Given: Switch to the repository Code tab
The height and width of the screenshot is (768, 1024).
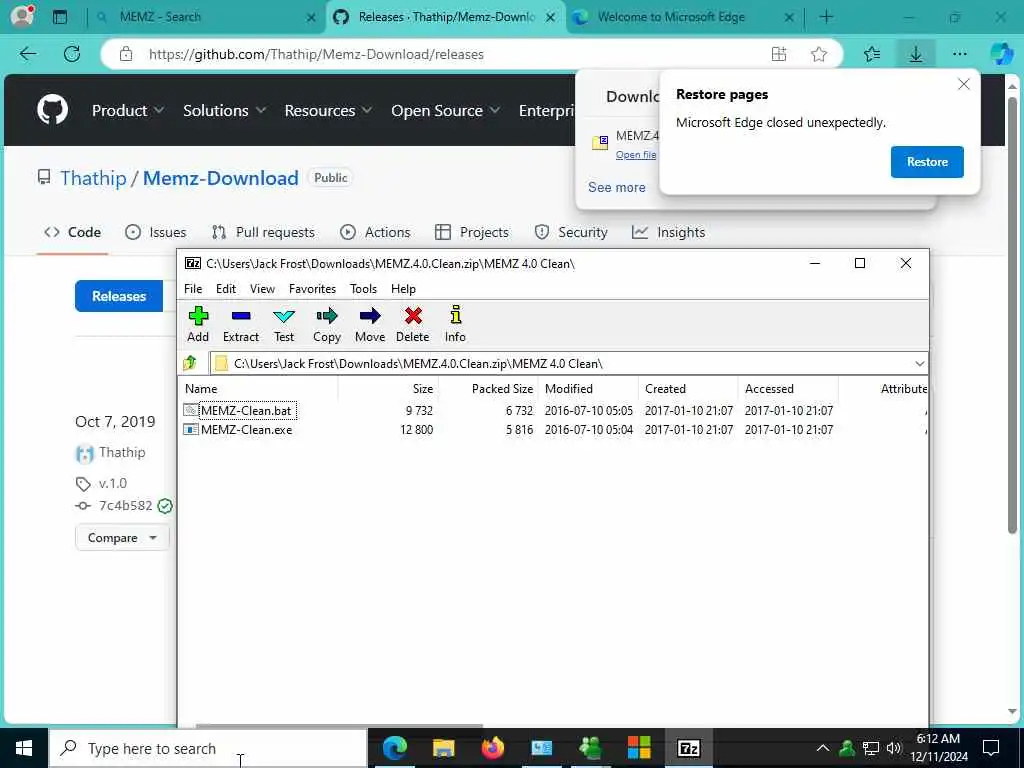Looking at the screenshot, I should [72, 232].
